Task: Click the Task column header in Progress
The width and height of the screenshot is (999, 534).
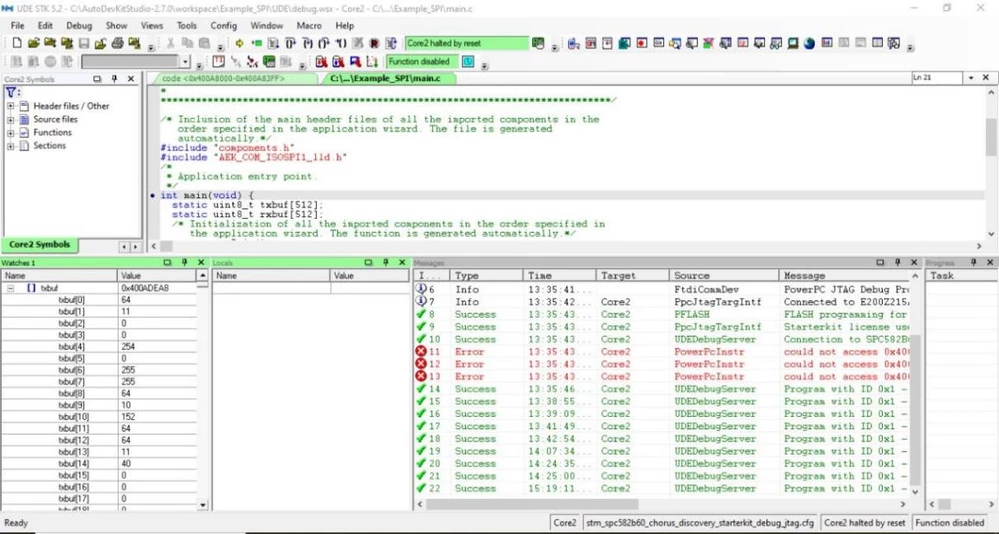Action: (961, 276)
